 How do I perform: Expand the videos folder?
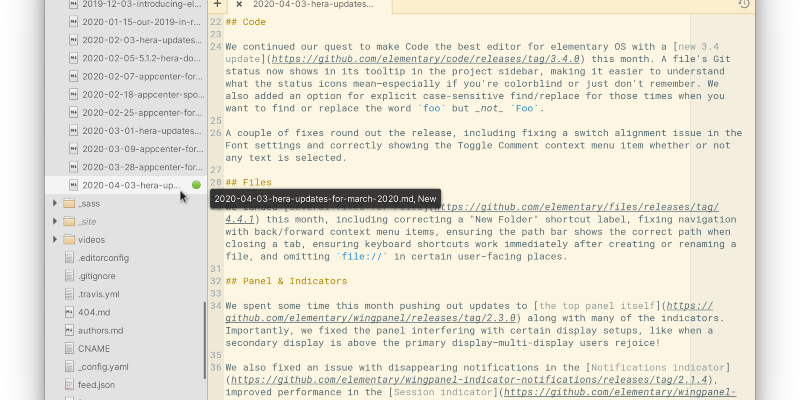(x=55, y=239)
